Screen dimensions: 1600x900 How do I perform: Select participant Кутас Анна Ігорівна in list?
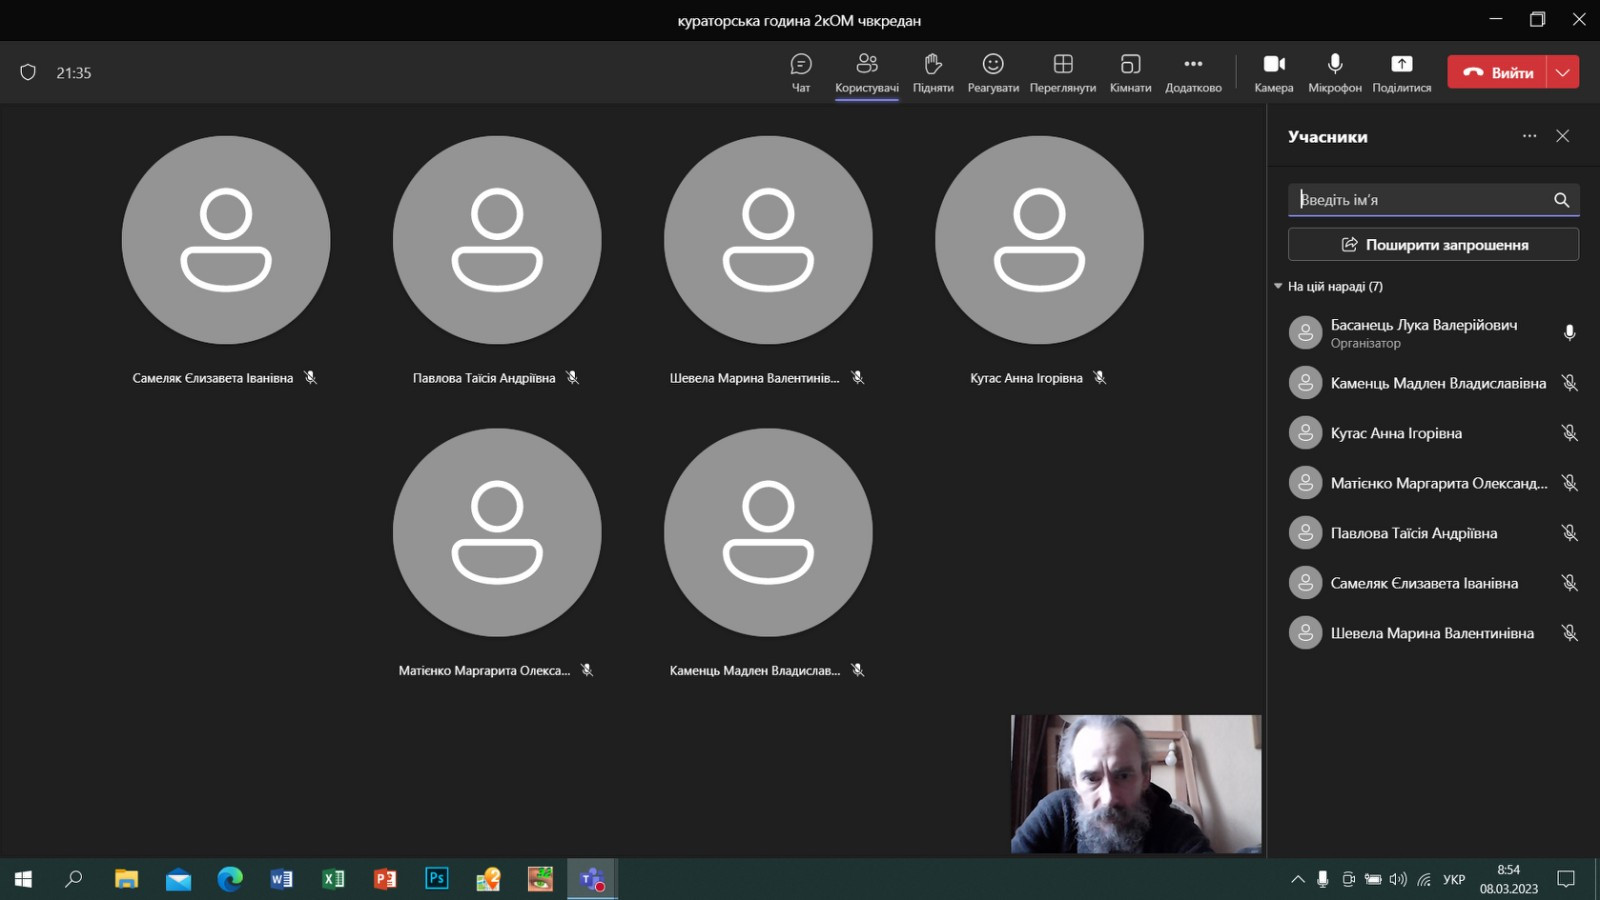tap(1396, 433)
